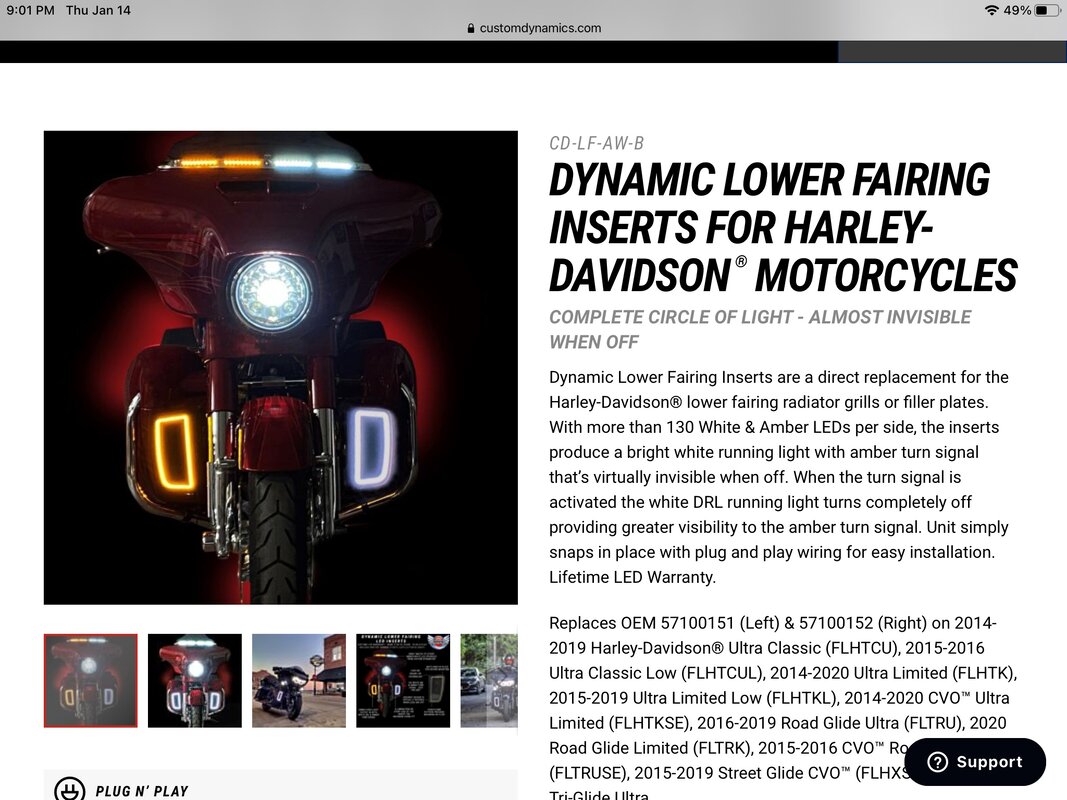
Task: Click the Lifetime LED Warranty text
Action: 632,578
